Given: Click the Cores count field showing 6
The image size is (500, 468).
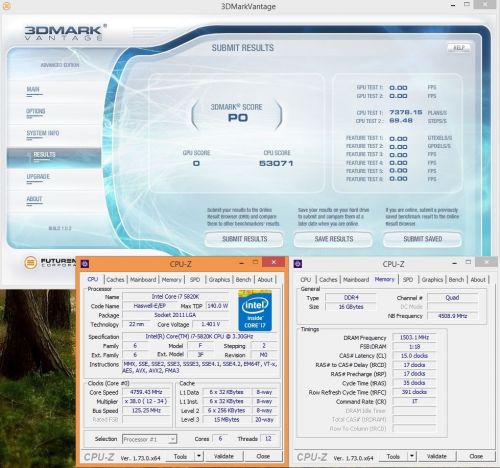Looking at the screenshot, I should [x=220, y=439].
